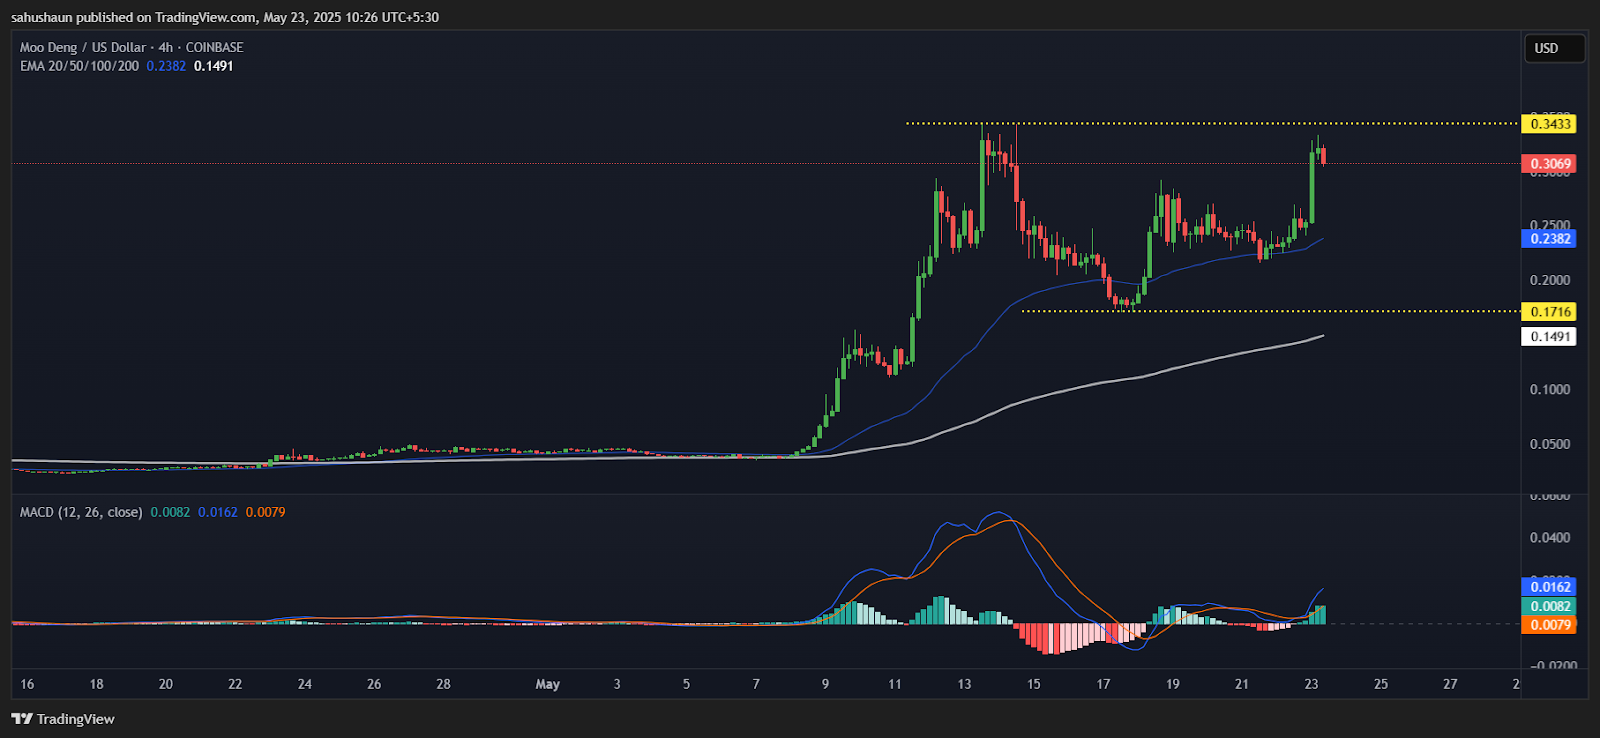
Task: Select the EMA 20/50/100/200 indicator legend
Action: (x=79, y=66)
